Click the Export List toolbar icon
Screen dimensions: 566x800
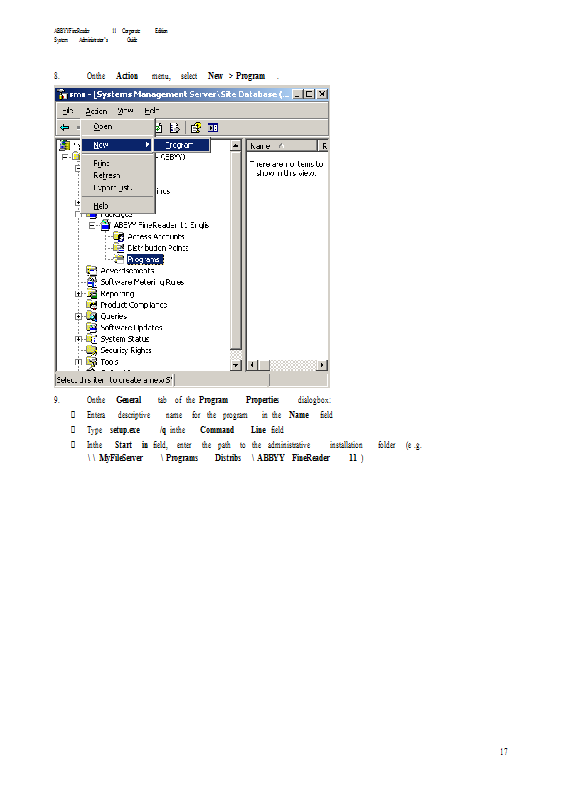point(174,128)
